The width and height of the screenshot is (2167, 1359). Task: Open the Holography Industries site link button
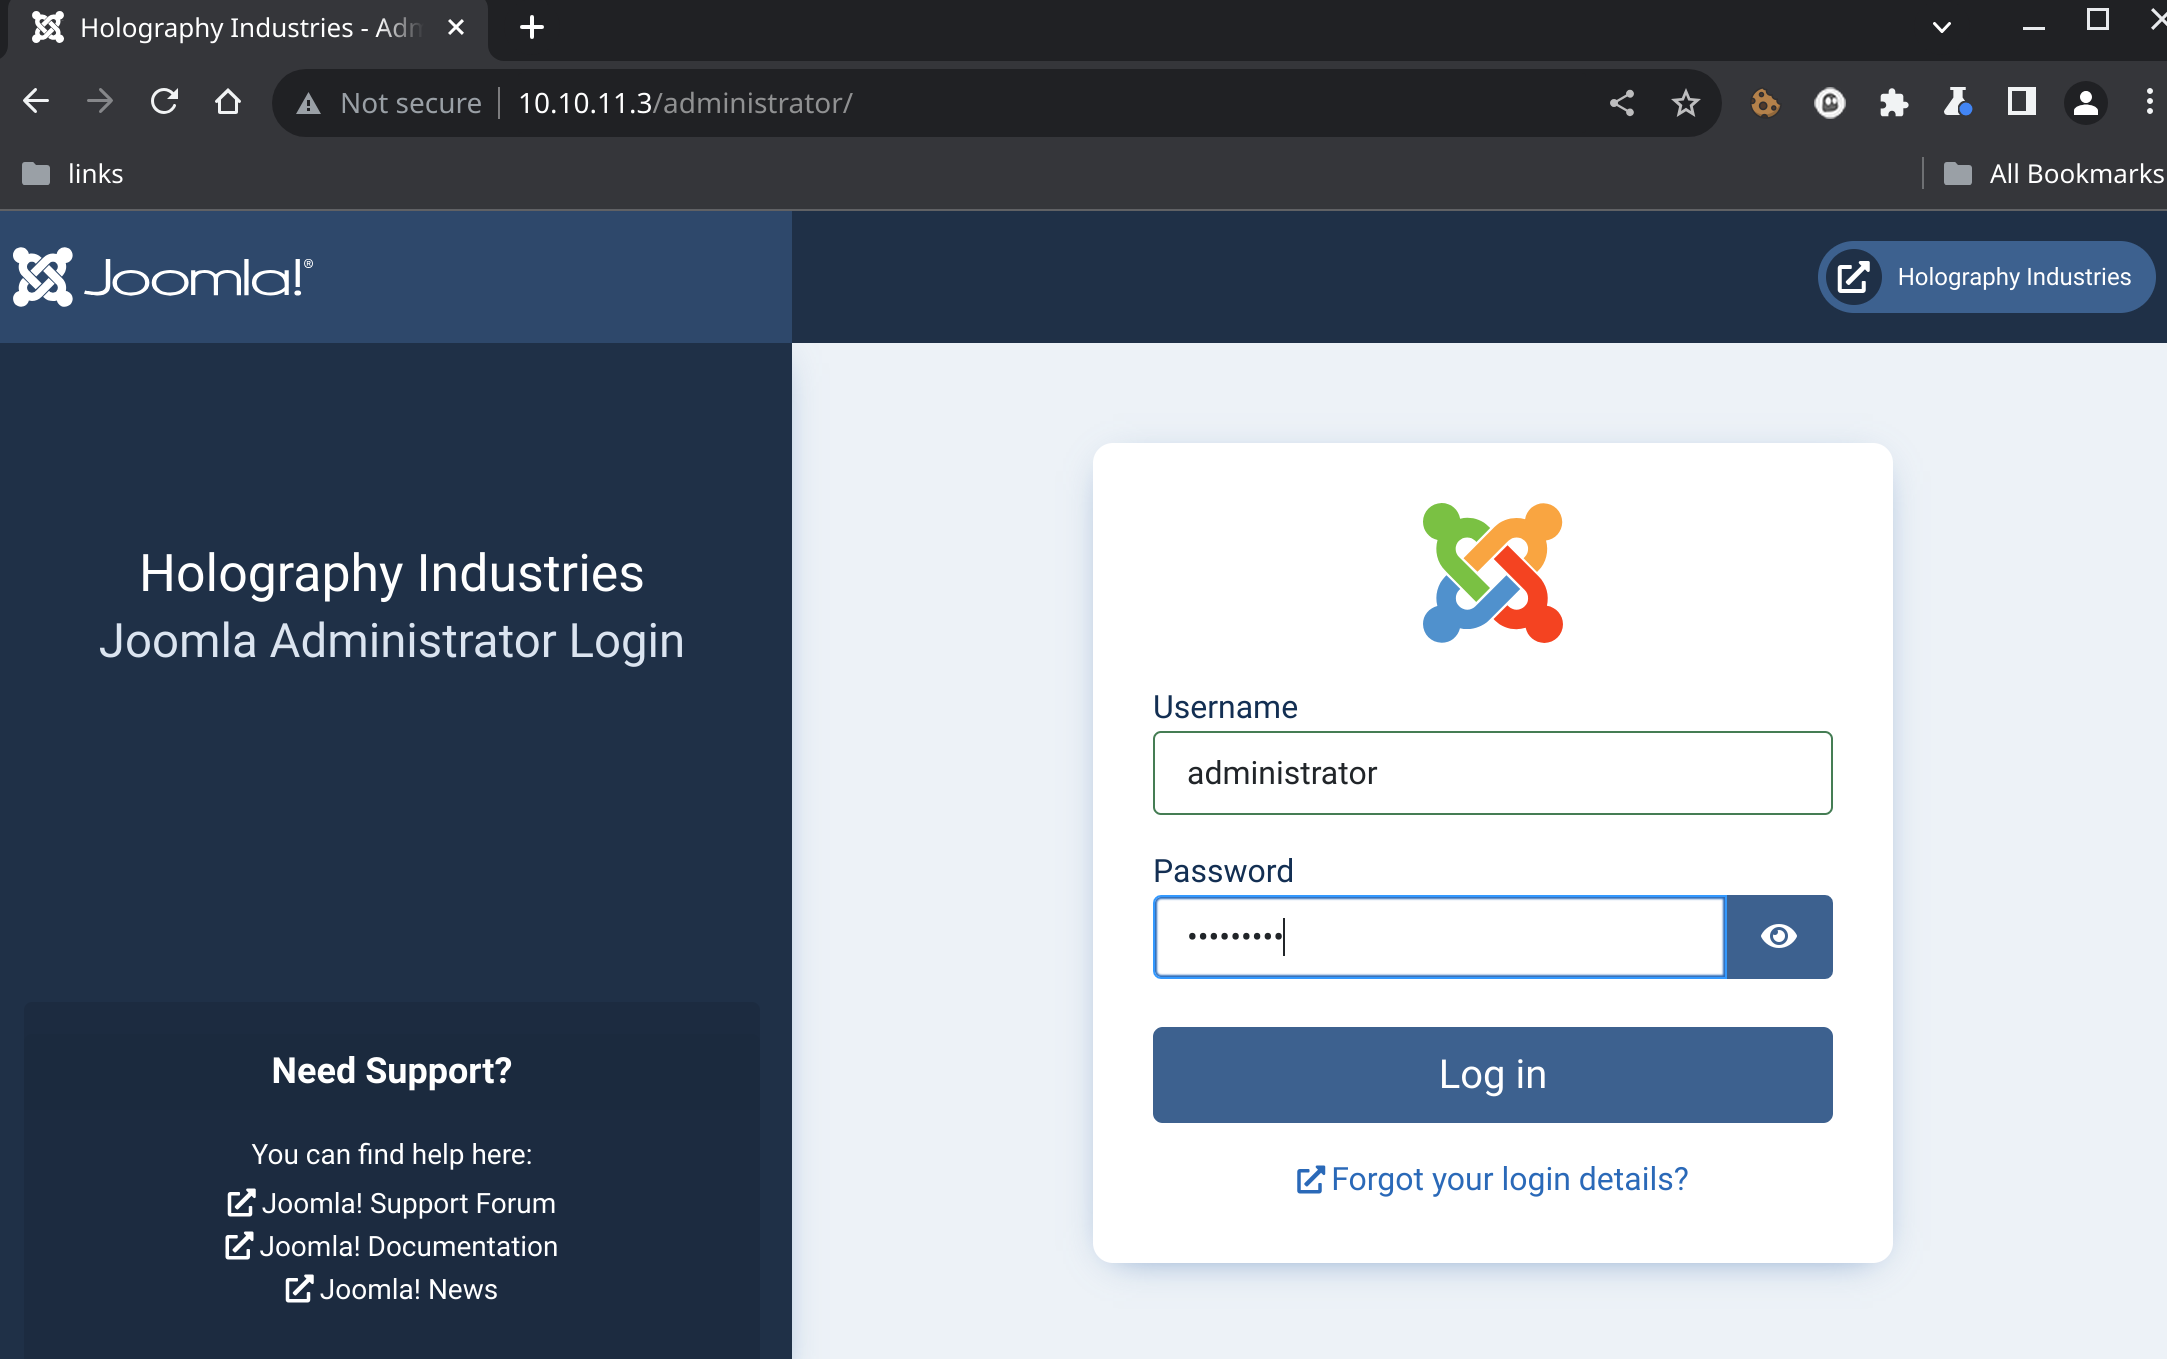[1986, 277]
